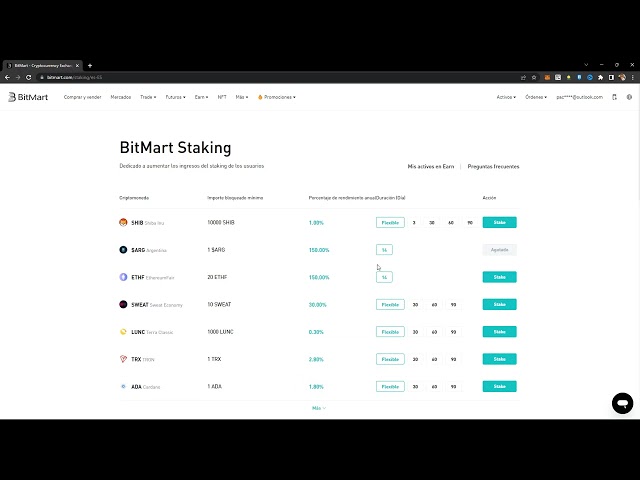Click Stake button for SWEAT
Viewport: 640px width, 480px height.
point(500,304)
